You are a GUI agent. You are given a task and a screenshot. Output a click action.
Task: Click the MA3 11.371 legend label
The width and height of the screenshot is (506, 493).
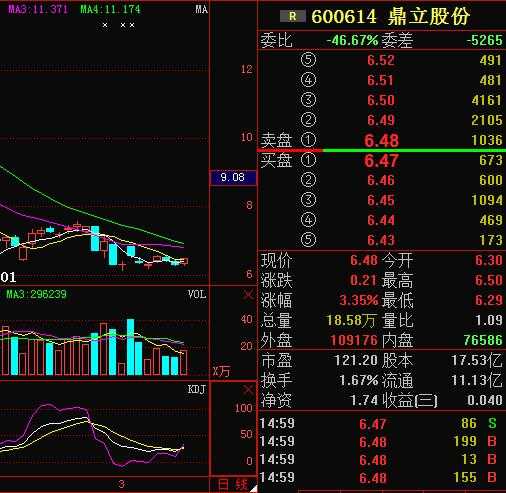coord(38,9)
